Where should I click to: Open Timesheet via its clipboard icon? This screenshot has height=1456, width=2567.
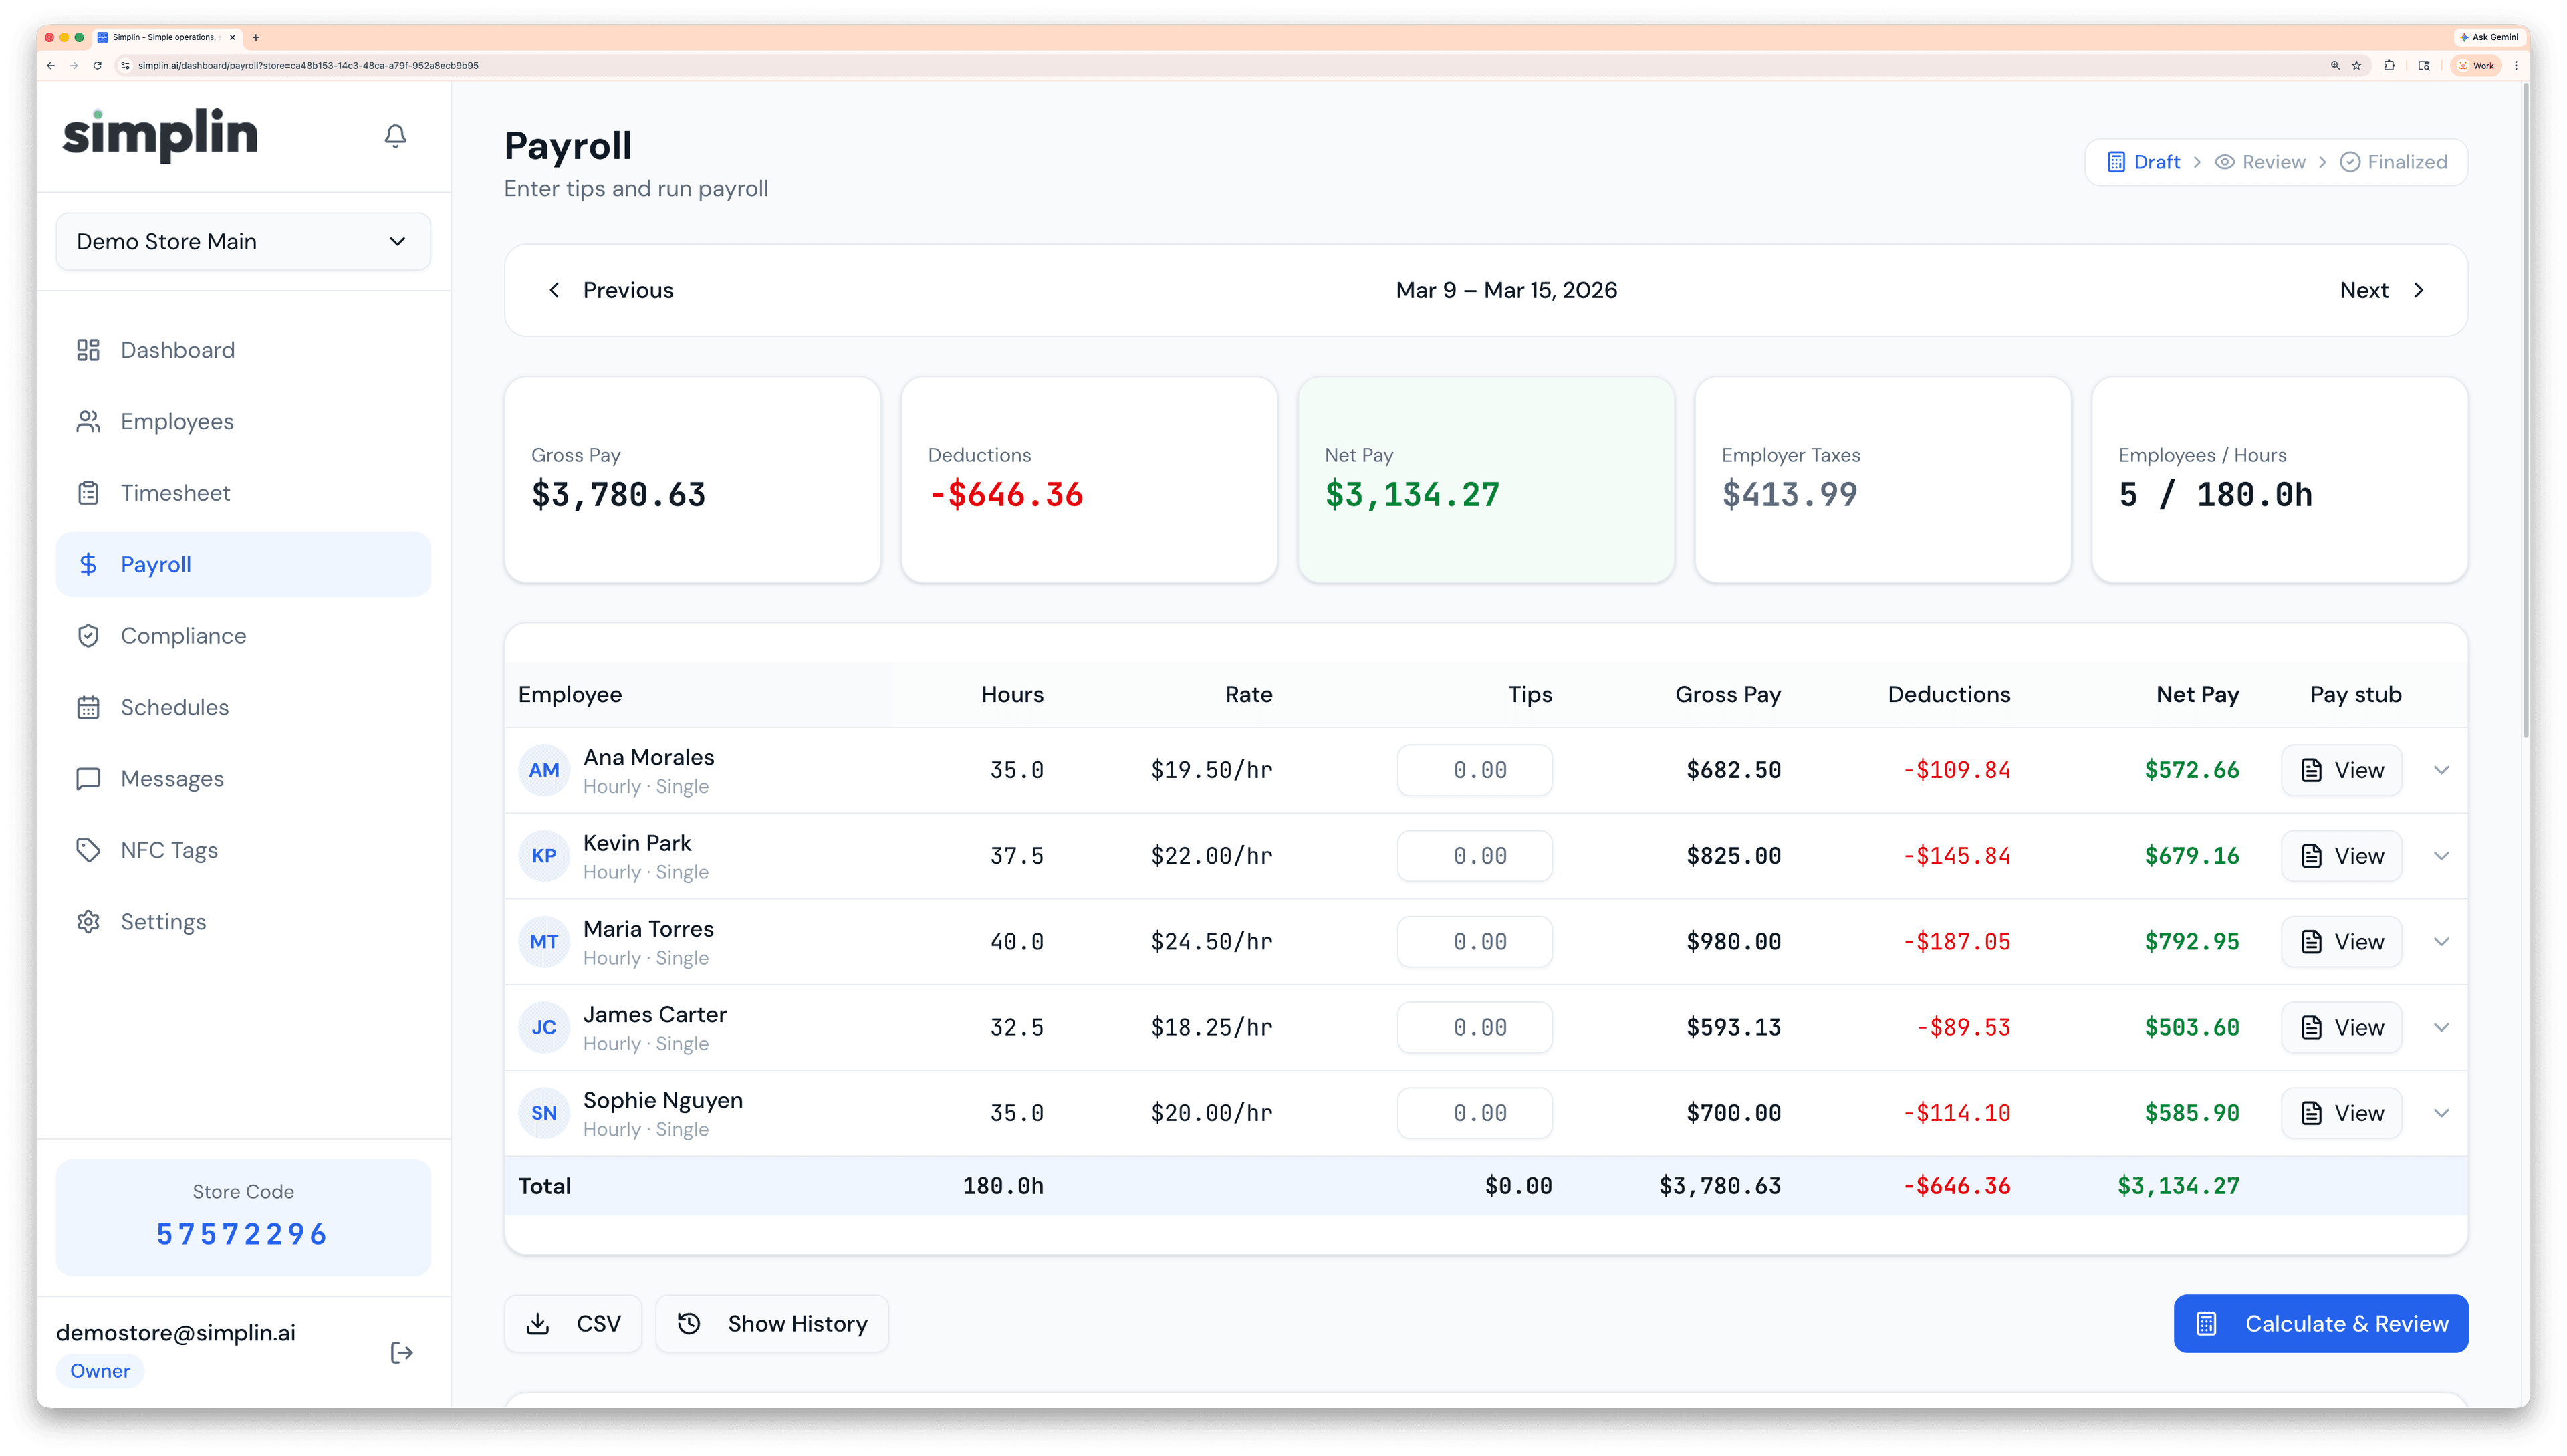click(89, 492)
